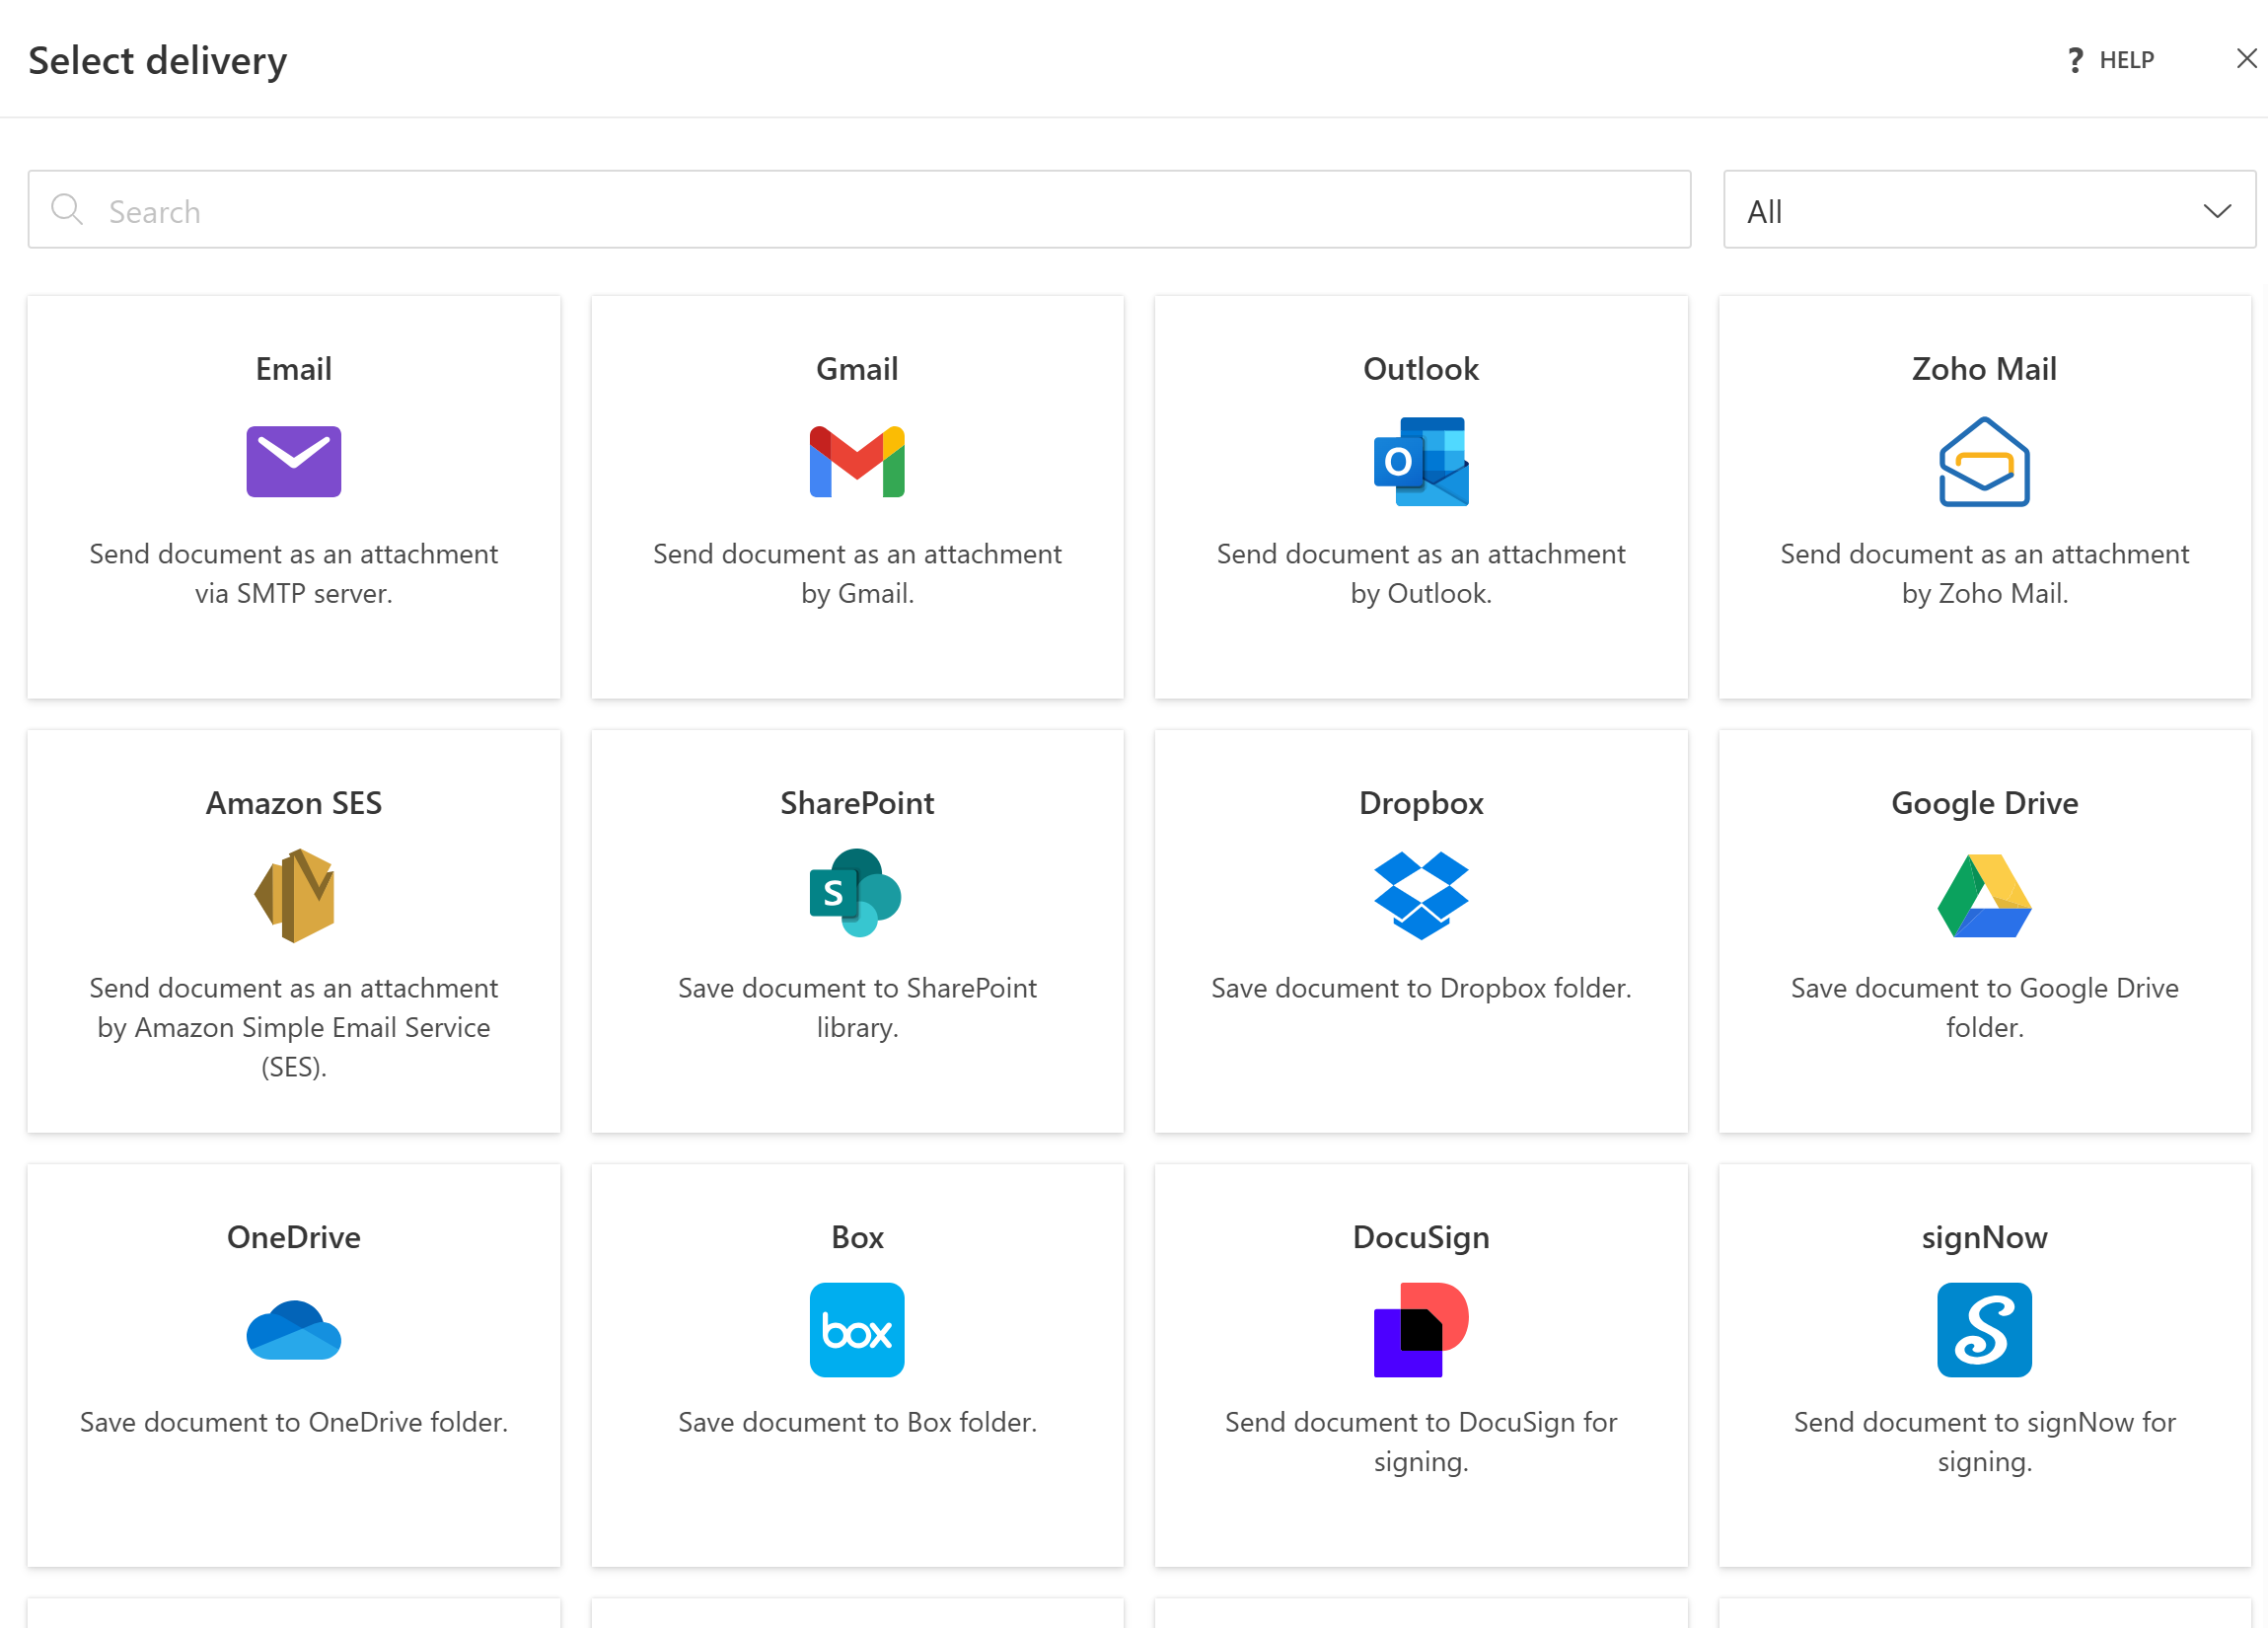Click the purple Email envelope icon
The image size is (2268, 1628).
293,461
